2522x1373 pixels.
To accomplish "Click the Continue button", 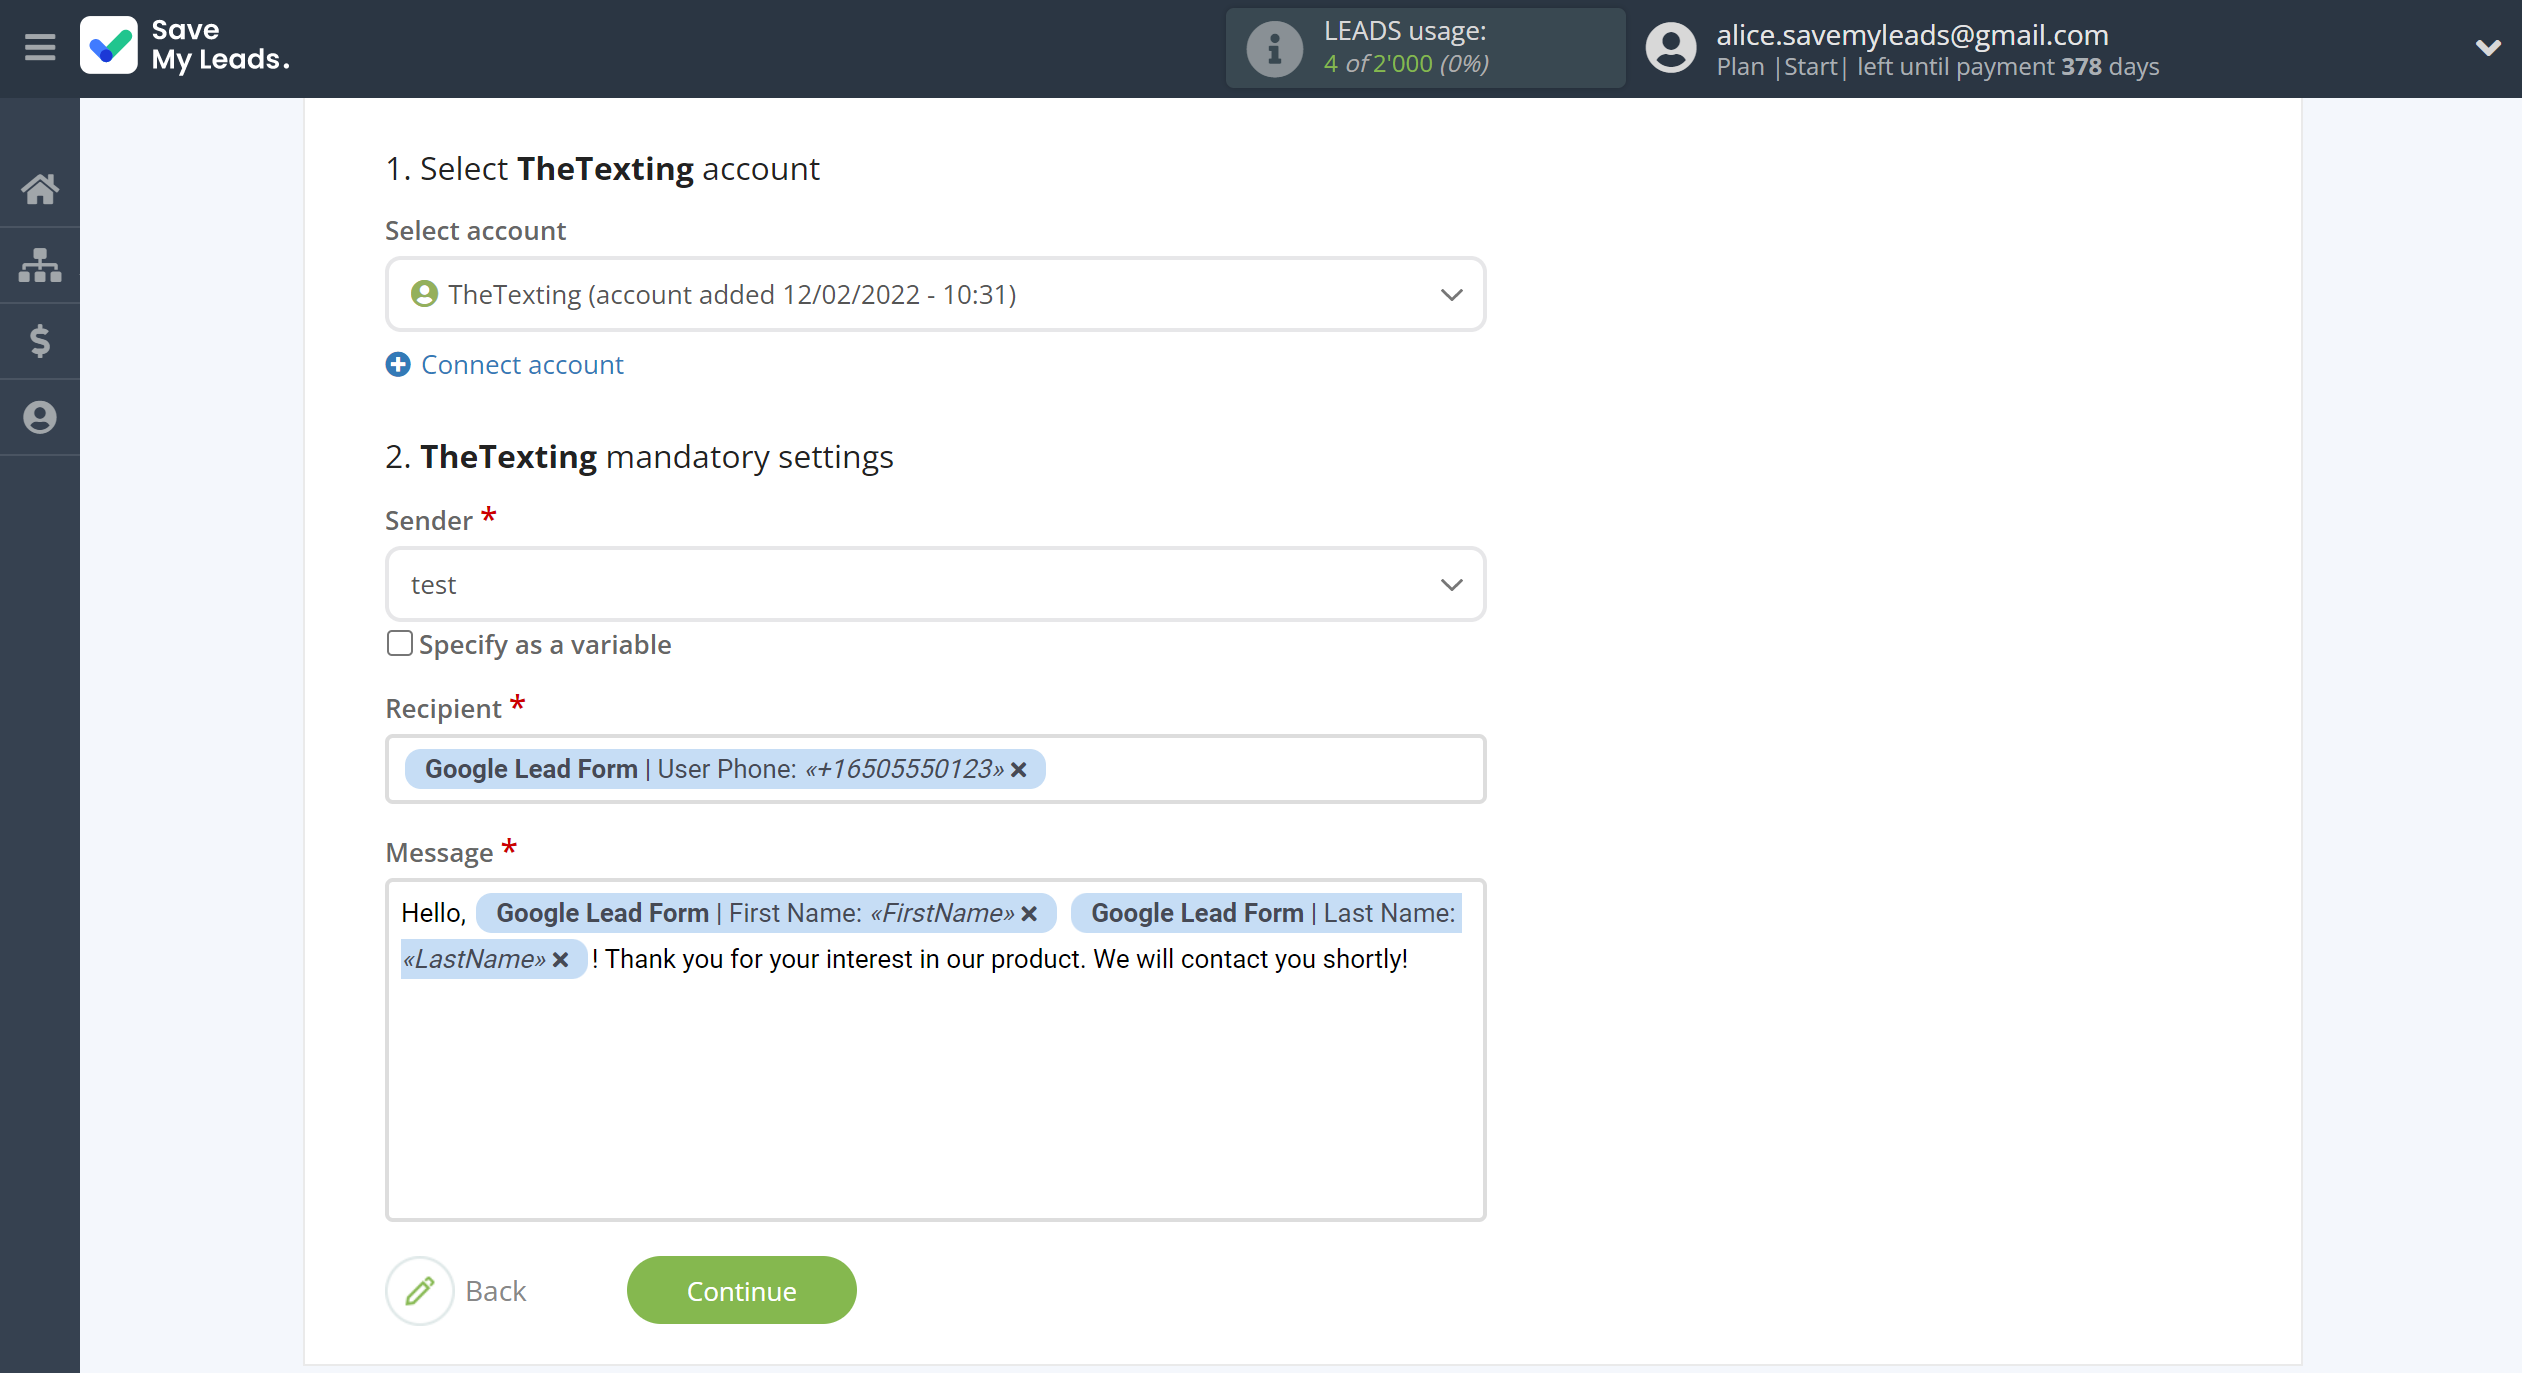I will 742,1290.
